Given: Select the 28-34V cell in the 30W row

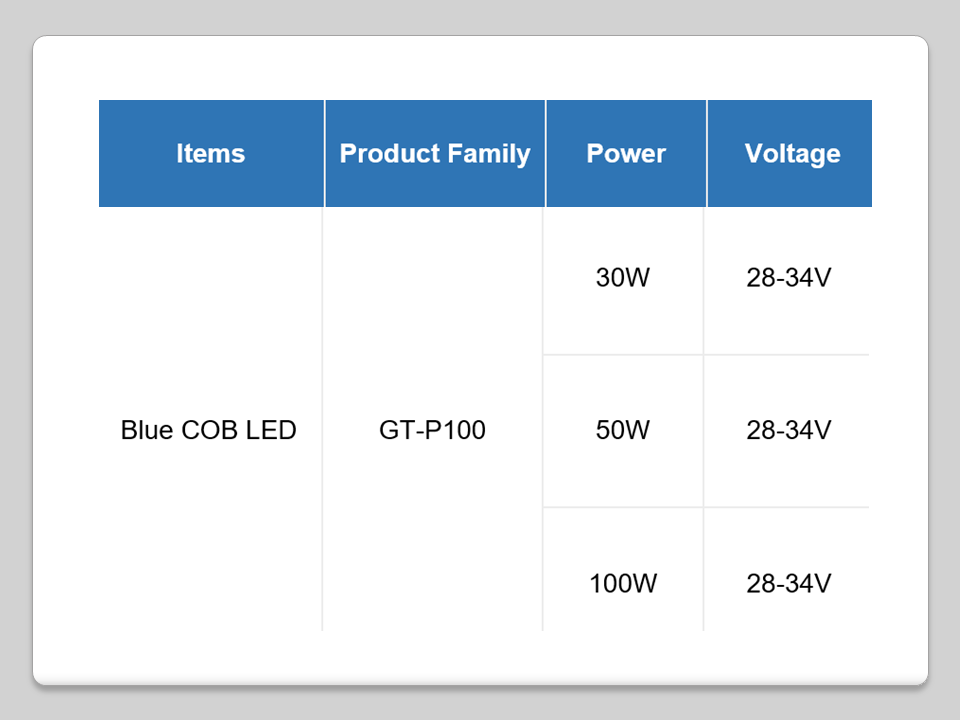Looking at the screenshot, I should pyautogui.click(x=788, y=278).
